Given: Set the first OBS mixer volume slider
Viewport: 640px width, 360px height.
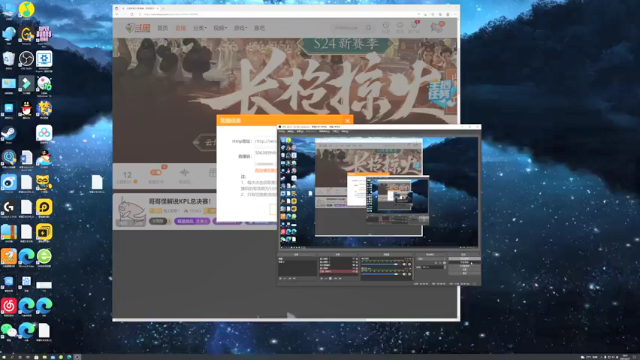Looking at the screenshot, I should (x=379, y=264).
